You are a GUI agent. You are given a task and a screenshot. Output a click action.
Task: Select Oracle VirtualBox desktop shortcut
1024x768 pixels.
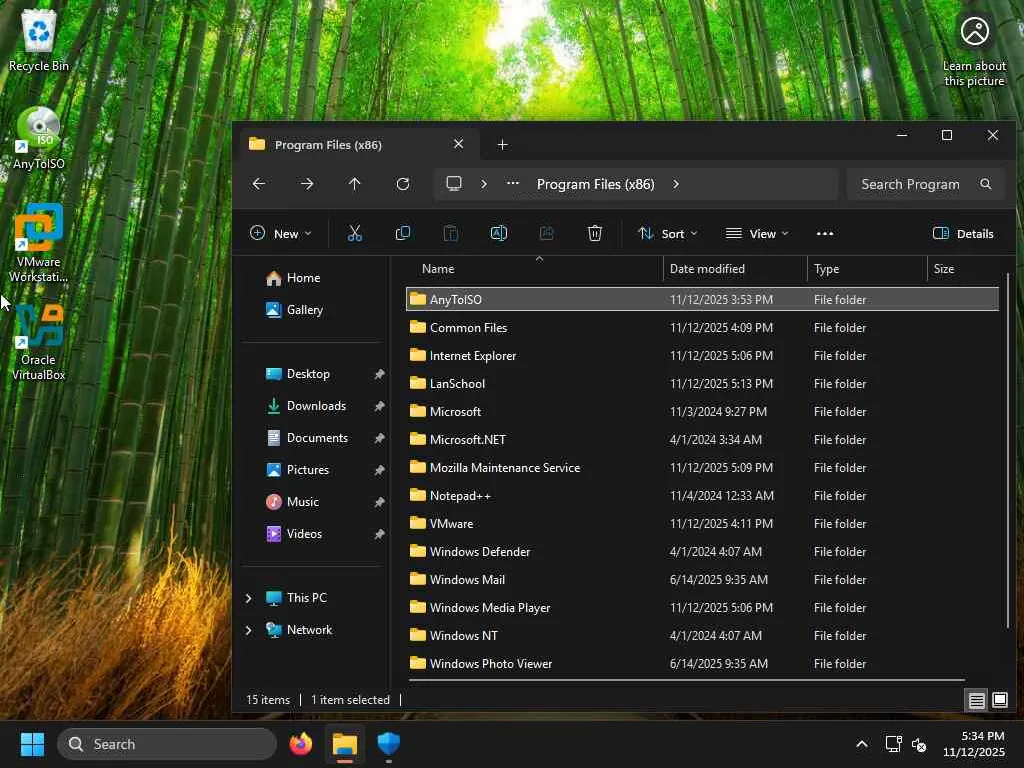click(x=39, y=342)
